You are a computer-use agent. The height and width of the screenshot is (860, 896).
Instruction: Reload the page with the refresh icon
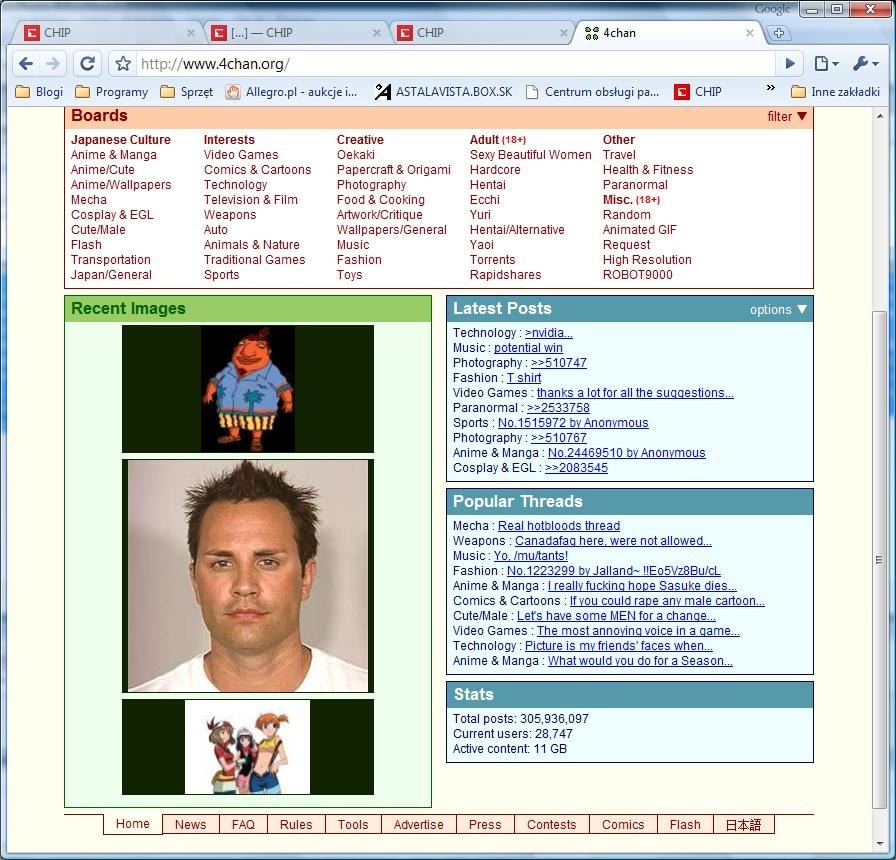point(87,63)
